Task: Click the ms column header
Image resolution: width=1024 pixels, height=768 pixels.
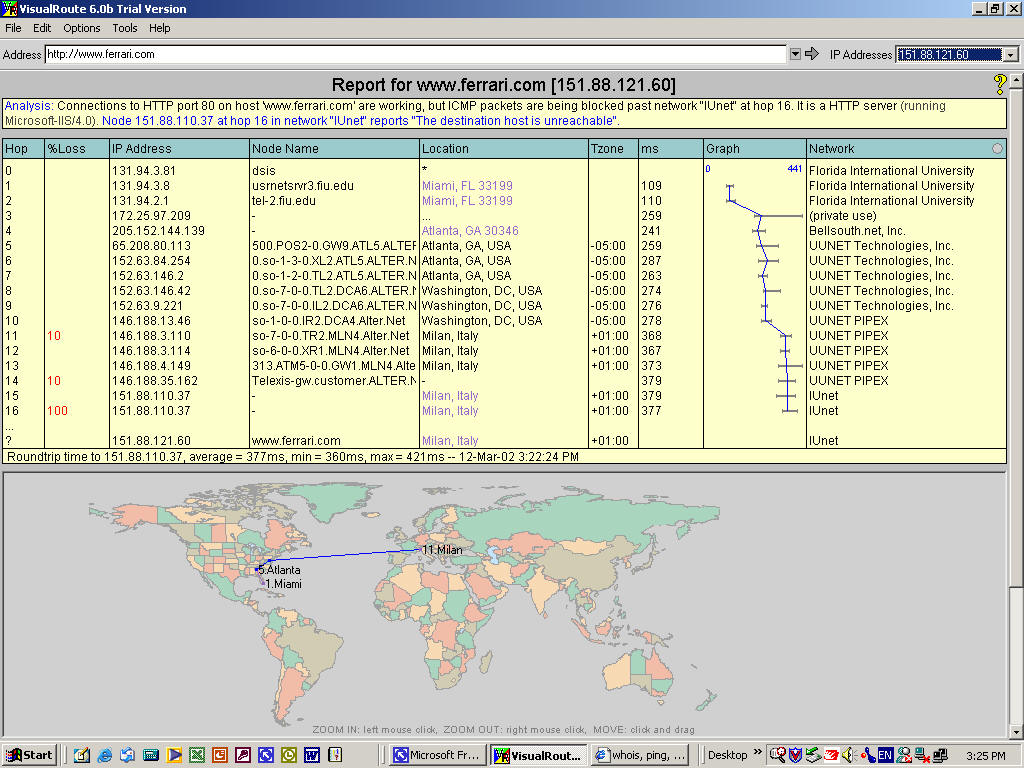Action: [671, 148]
